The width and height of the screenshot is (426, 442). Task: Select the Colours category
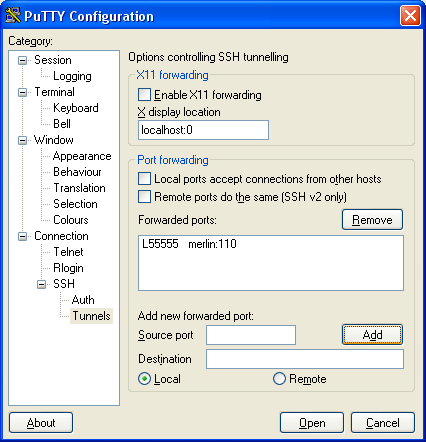click(x=71, y=220)
